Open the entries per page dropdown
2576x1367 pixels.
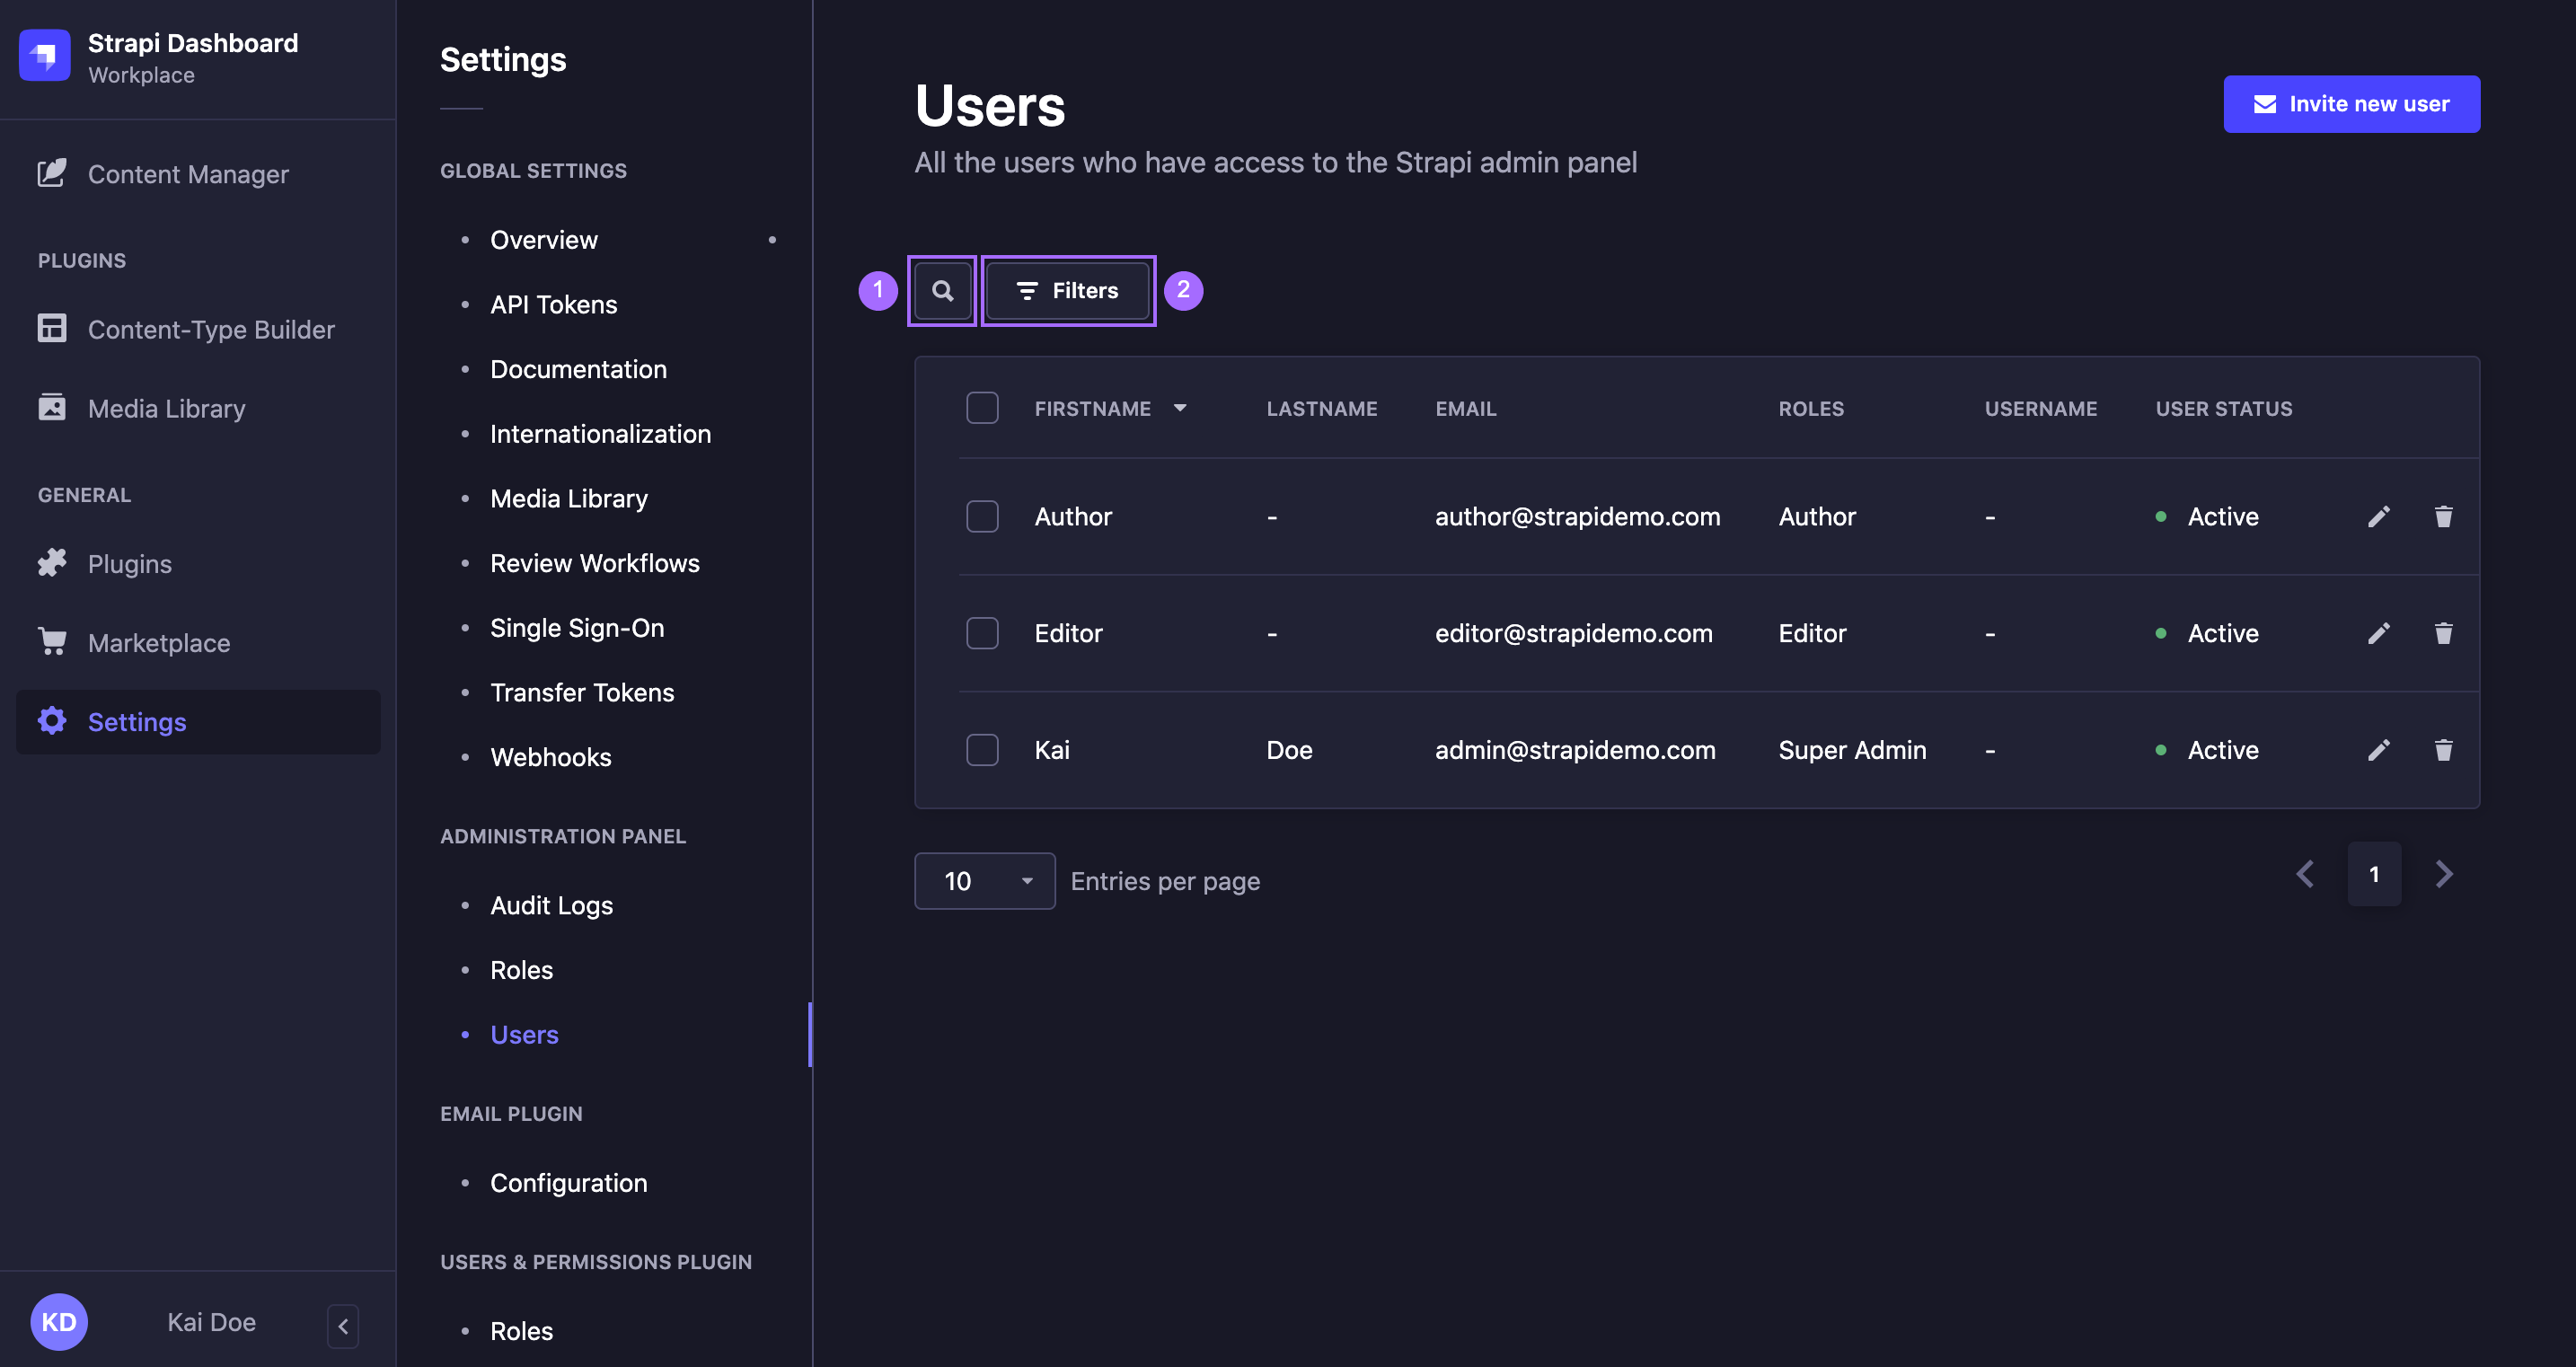click(x=984, y=880)
